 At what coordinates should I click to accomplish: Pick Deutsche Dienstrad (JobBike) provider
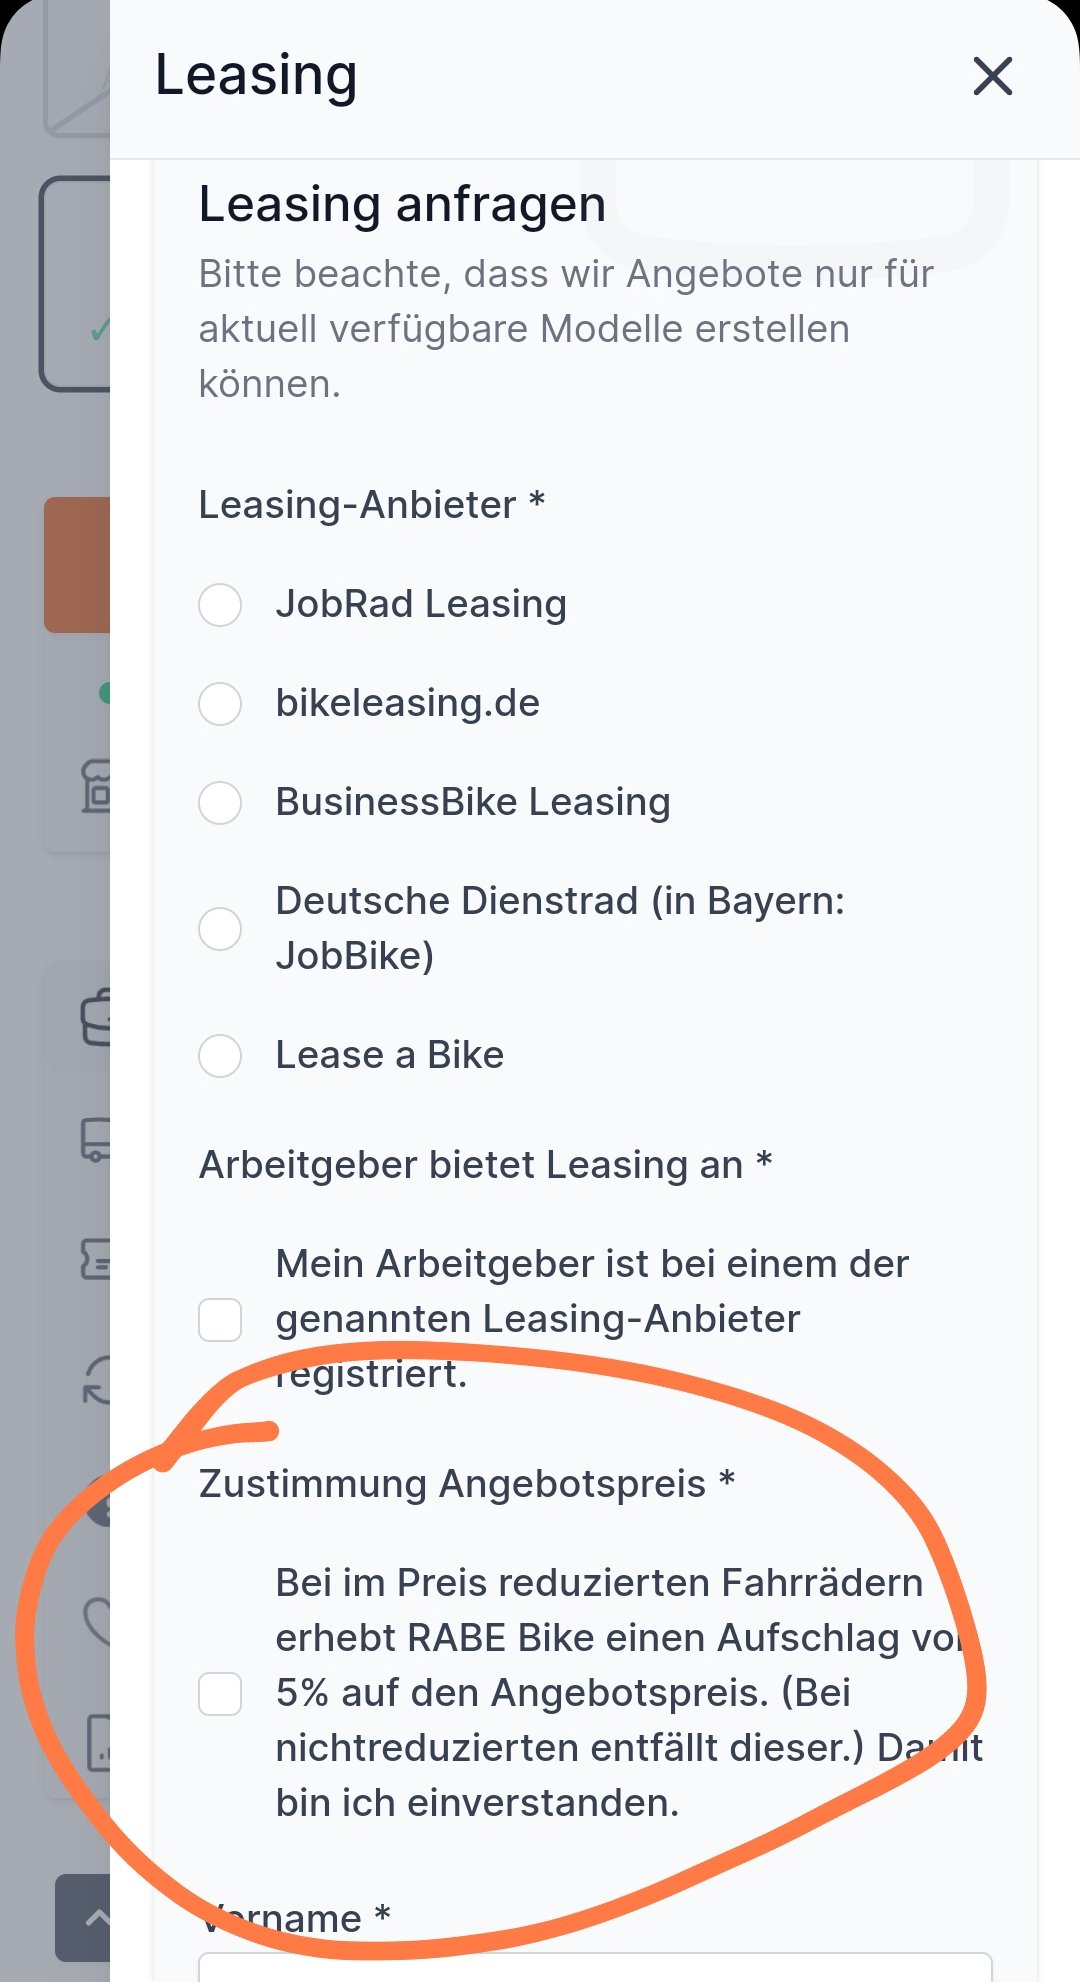(220, 929)
